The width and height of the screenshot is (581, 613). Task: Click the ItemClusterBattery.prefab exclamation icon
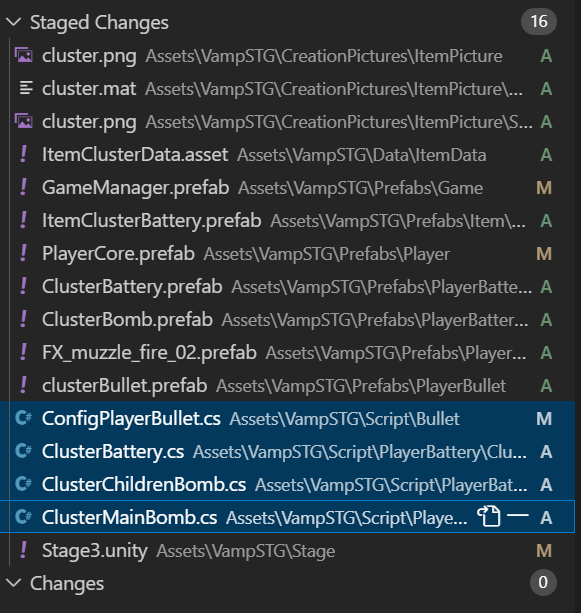pos(23,220)
